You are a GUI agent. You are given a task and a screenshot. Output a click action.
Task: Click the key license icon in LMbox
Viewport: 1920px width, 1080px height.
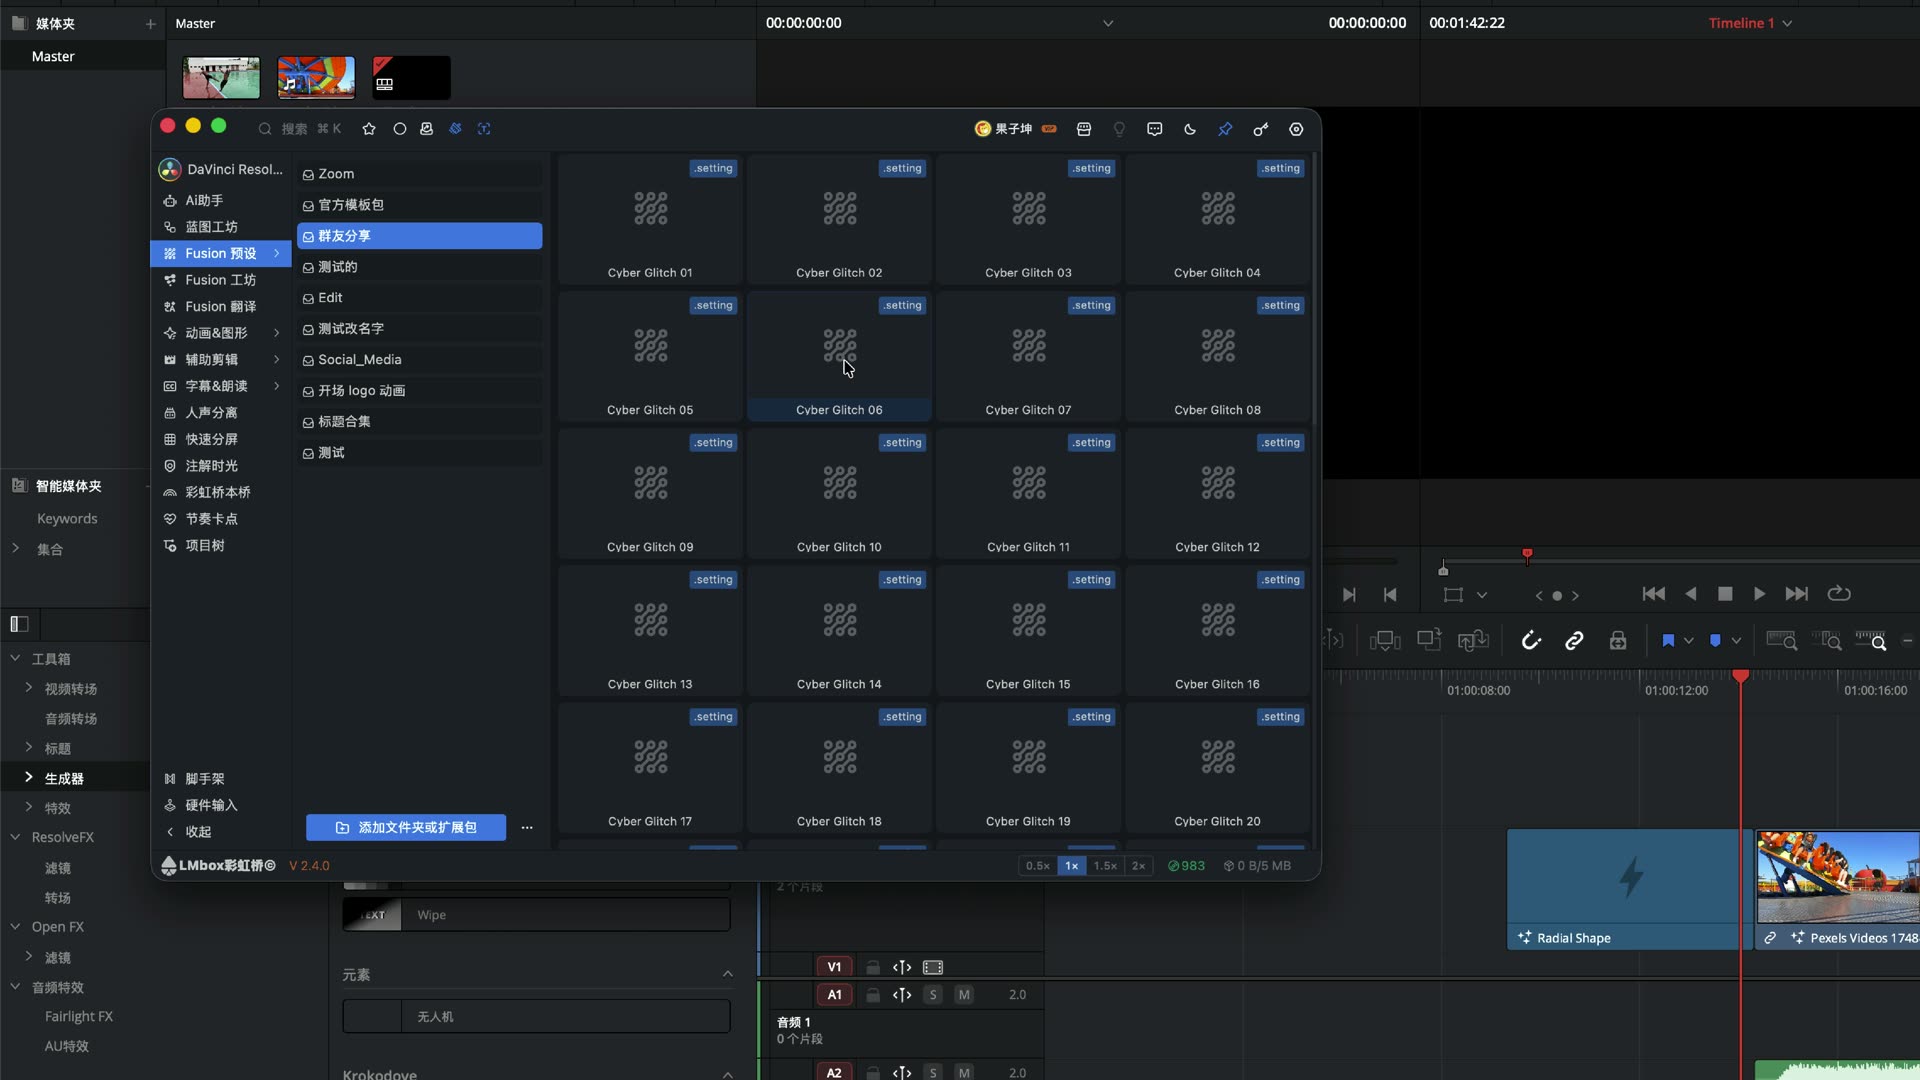[x=1261, y=129]
